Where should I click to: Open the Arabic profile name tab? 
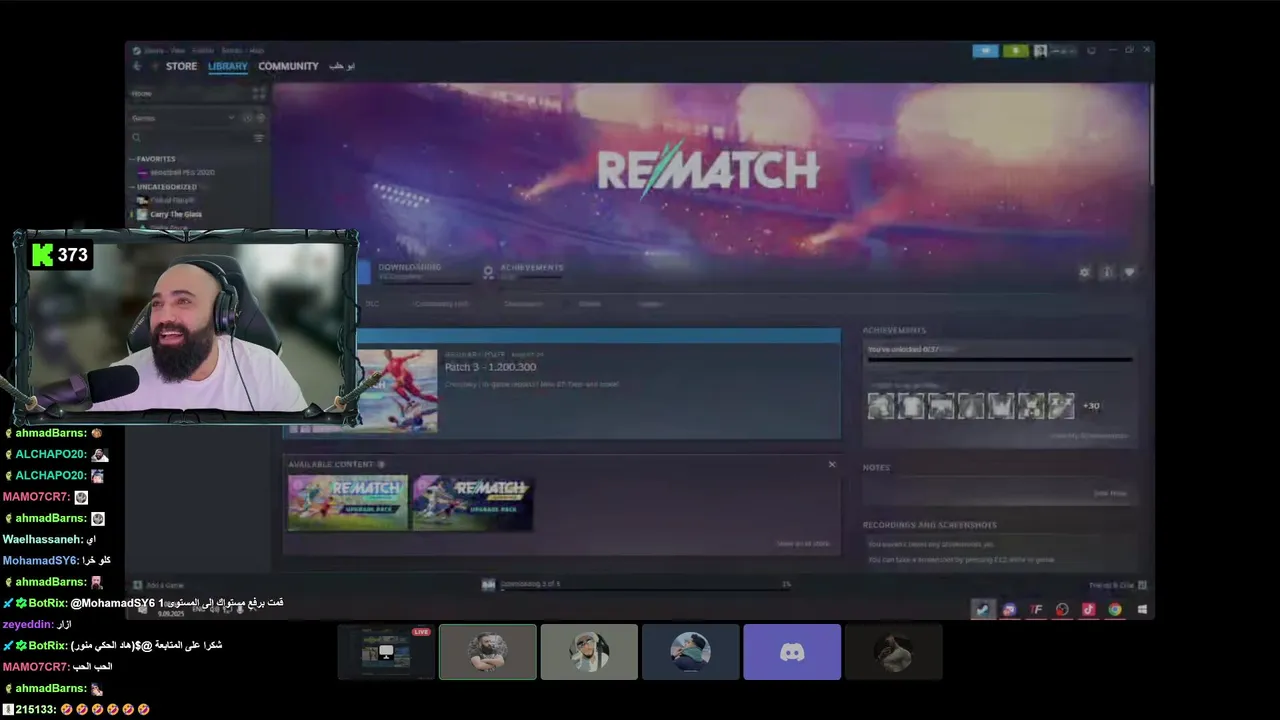[342, 66]
